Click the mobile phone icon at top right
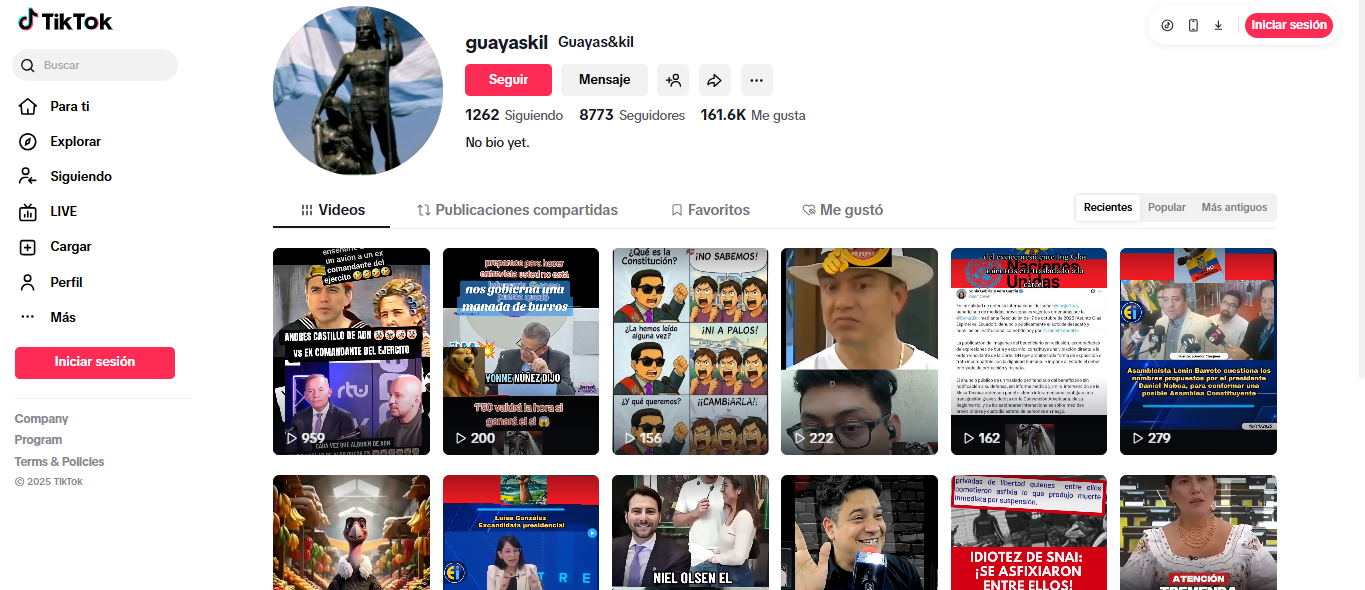 pyautogui.click(x=1193, y=25)
